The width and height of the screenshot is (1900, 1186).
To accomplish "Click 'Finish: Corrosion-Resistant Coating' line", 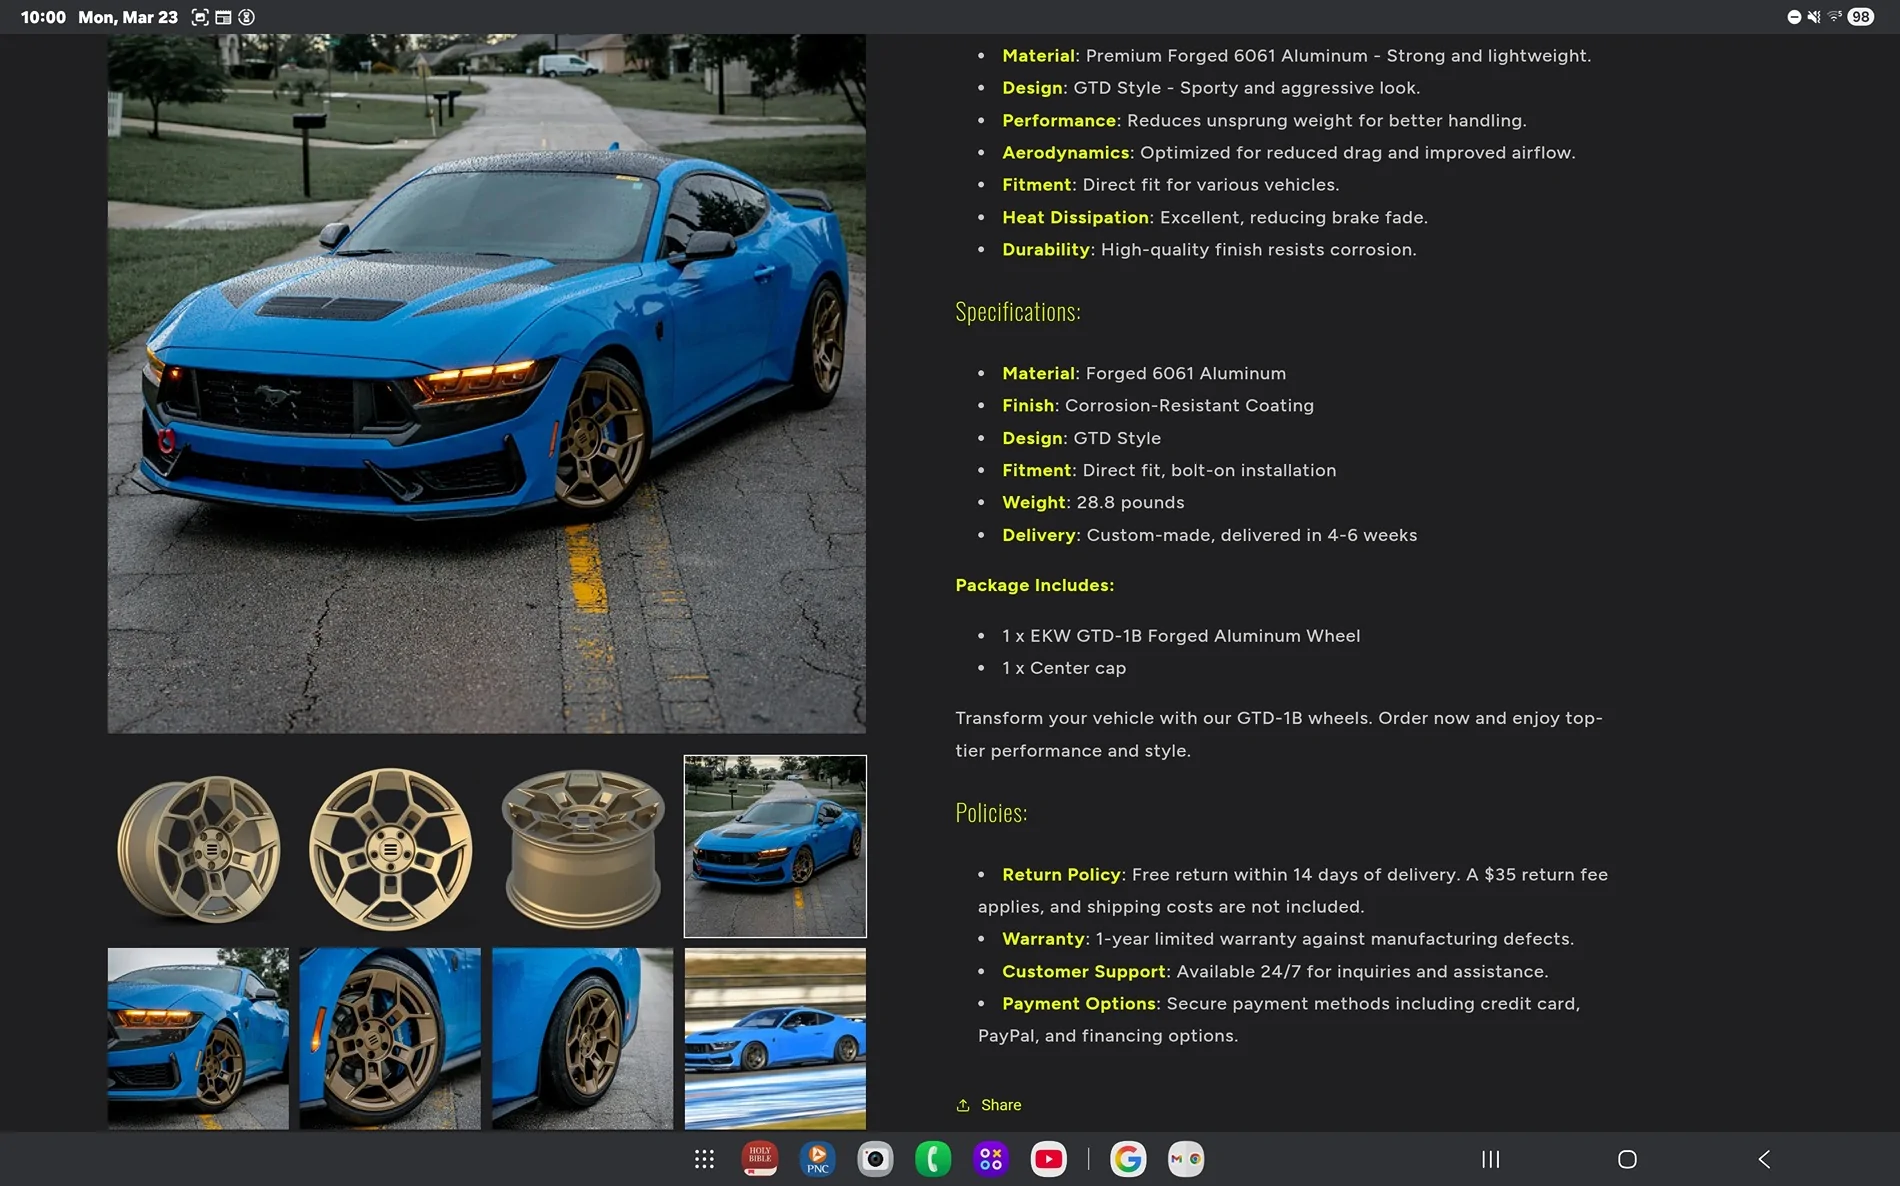I will point(1158,406).
